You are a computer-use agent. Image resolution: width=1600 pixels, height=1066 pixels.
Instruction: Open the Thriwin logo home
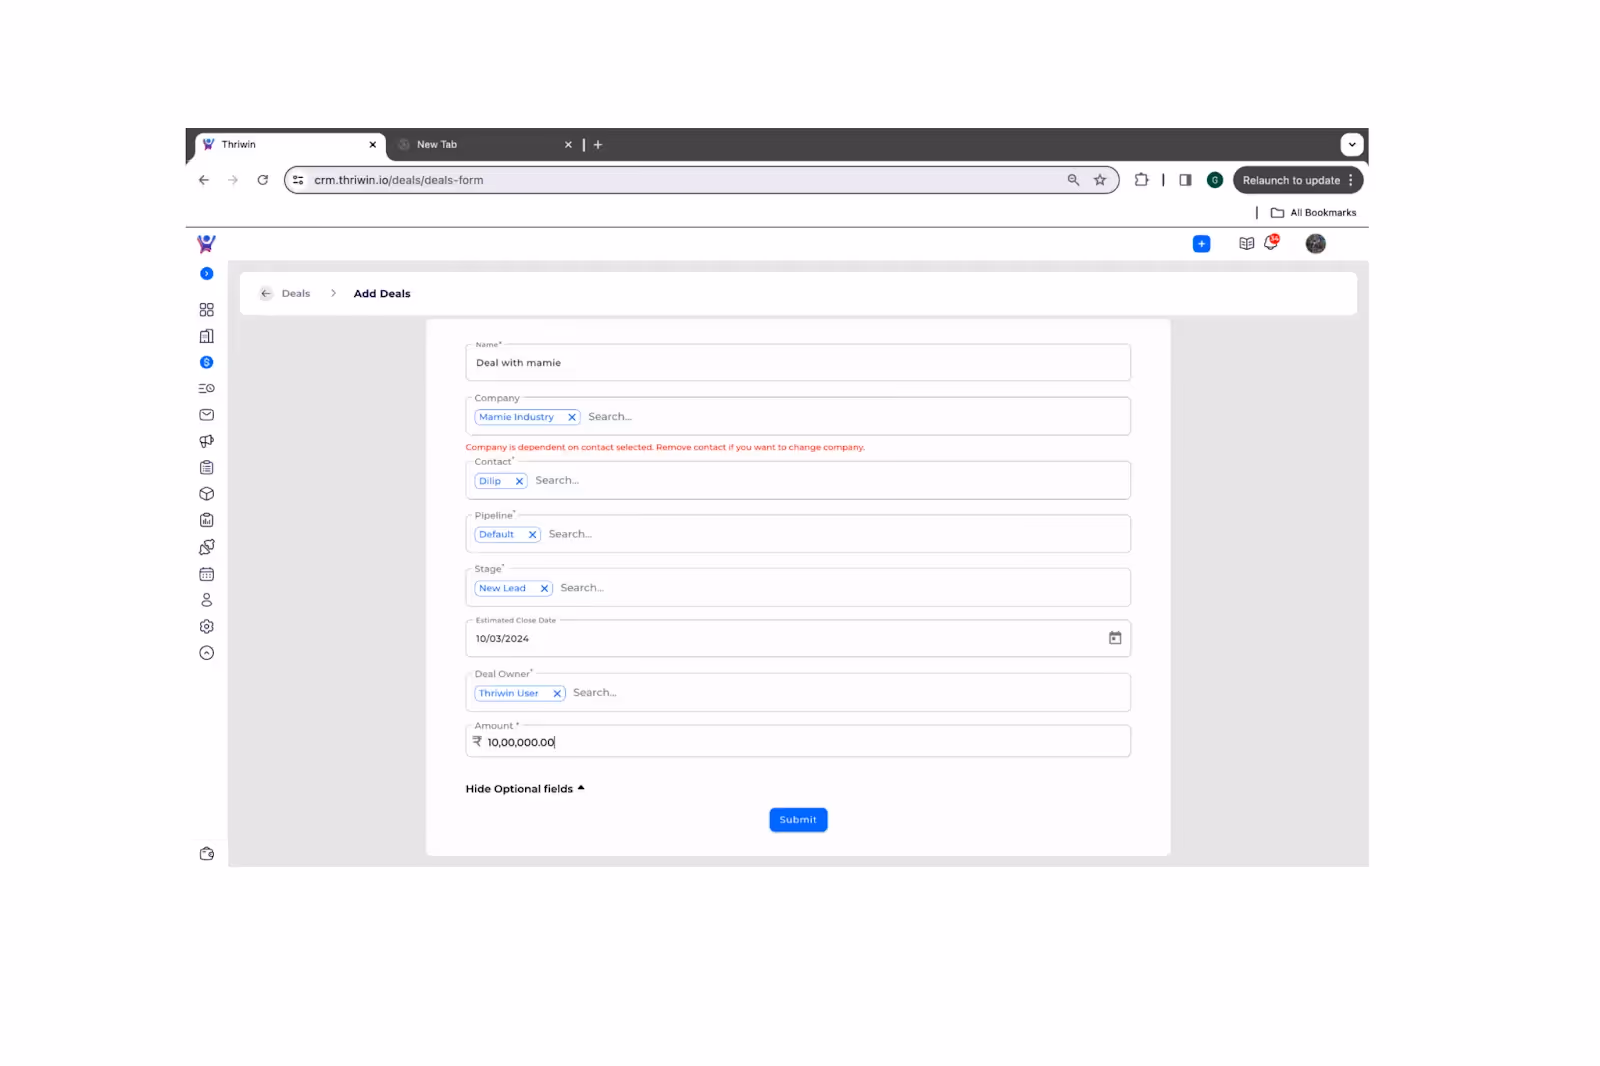coord(206,243)
